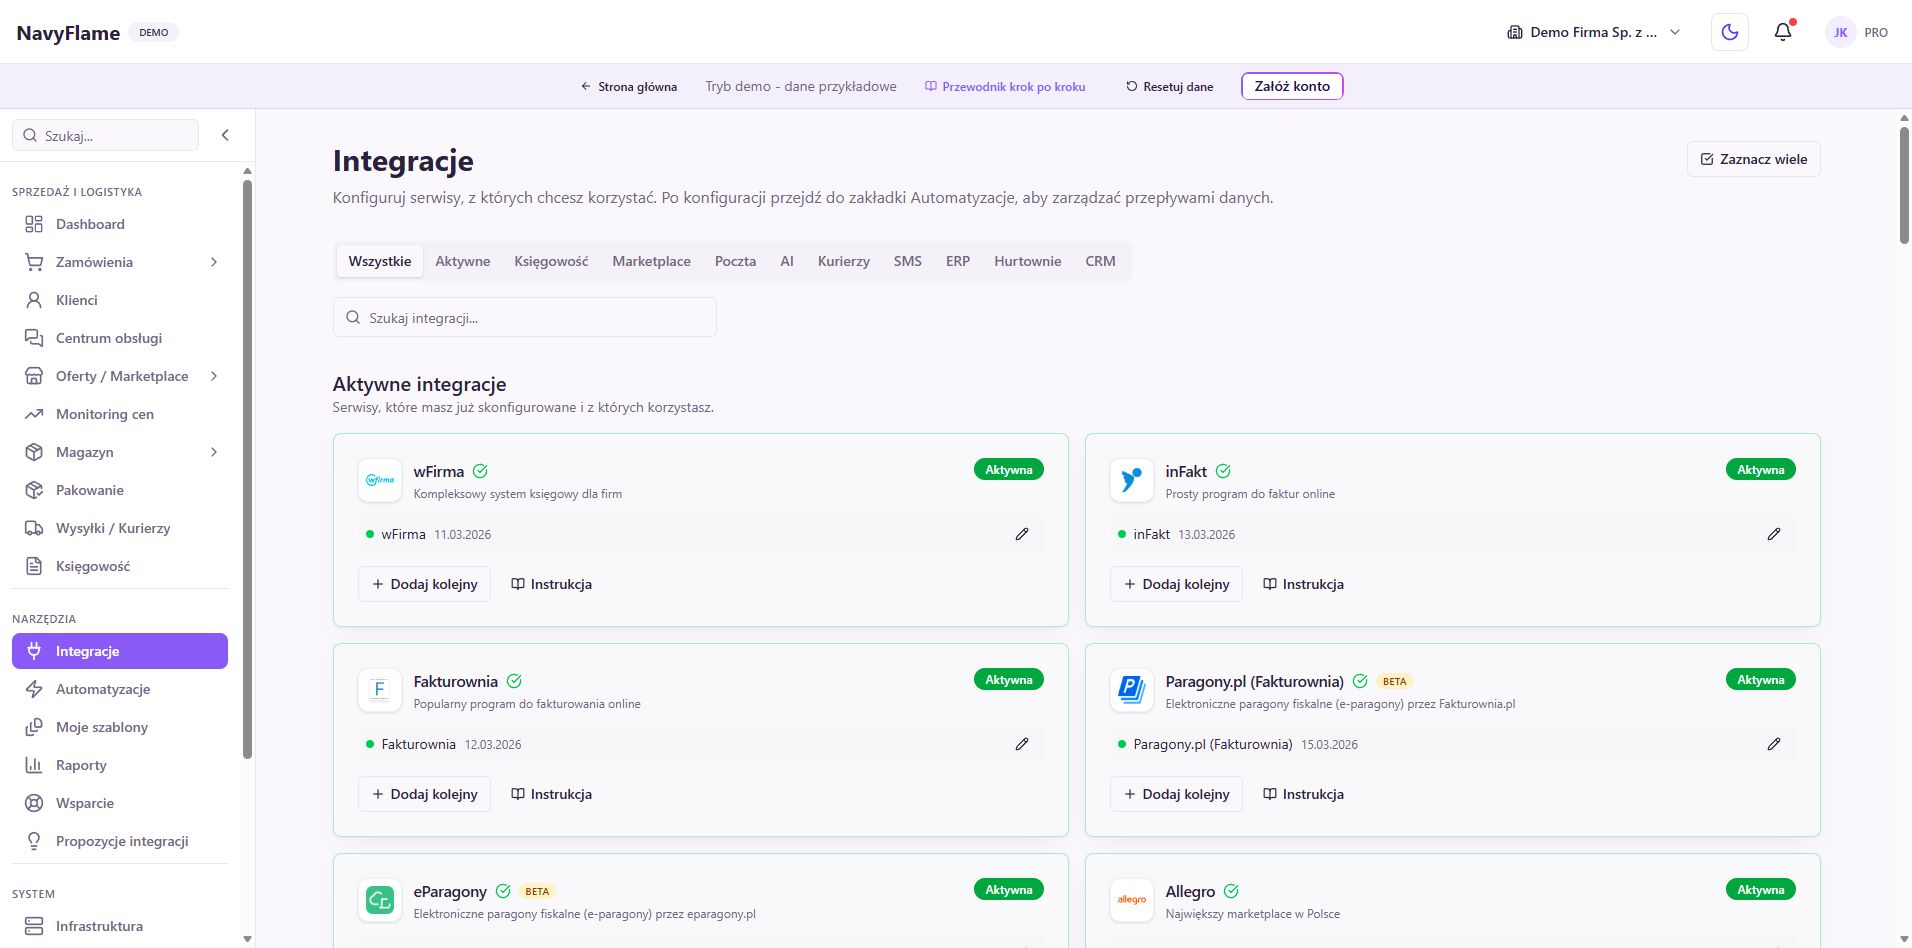
Task: Focus the sidebar Szukaj search field
Action: [x=106, y=135]
